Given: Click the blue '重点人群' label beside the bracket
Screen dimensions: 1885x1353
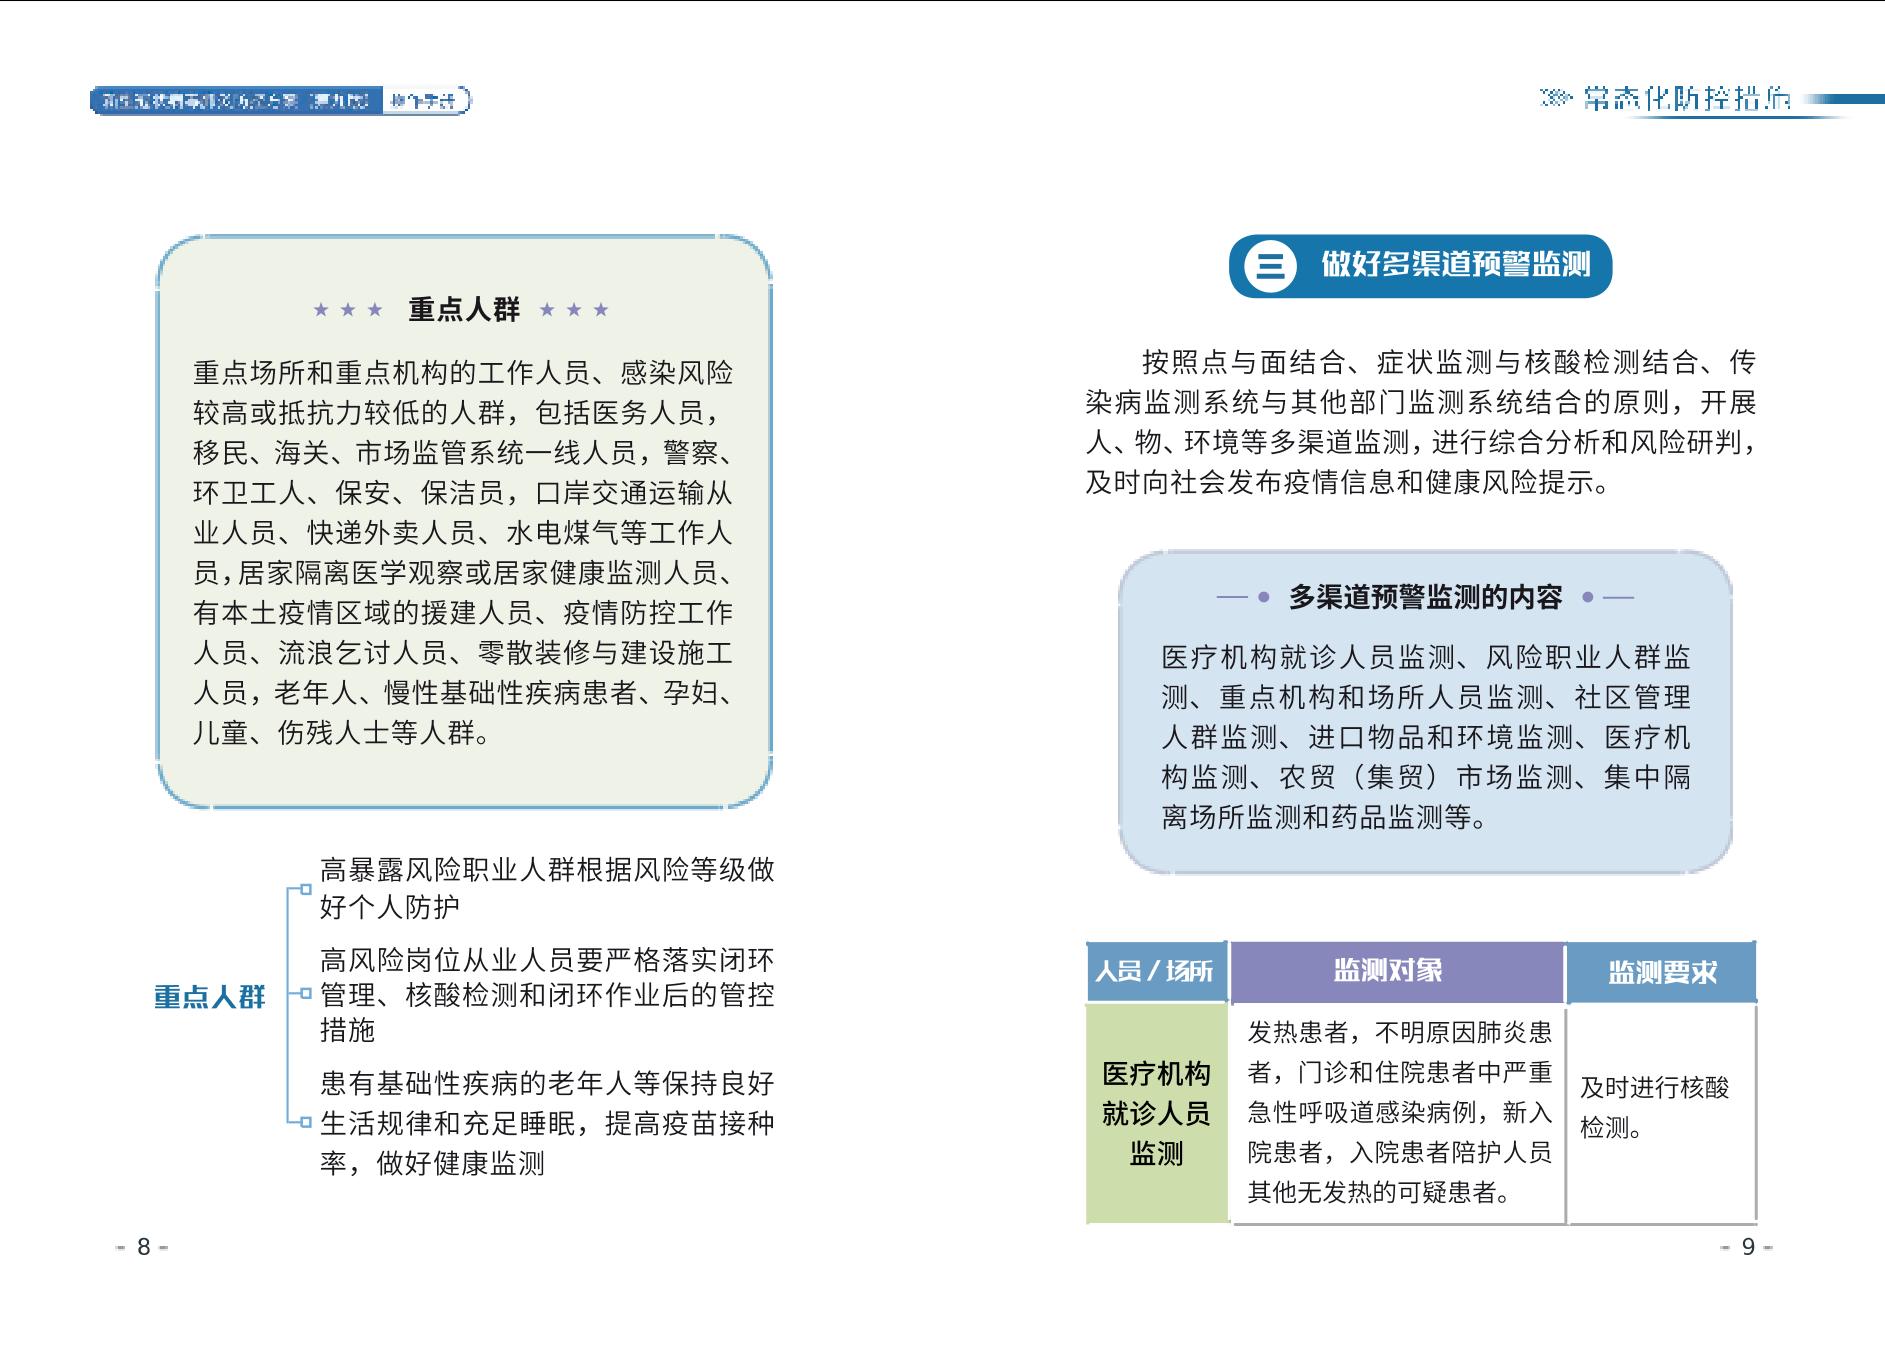Looking at the screenshot, I should coord(210,997).
